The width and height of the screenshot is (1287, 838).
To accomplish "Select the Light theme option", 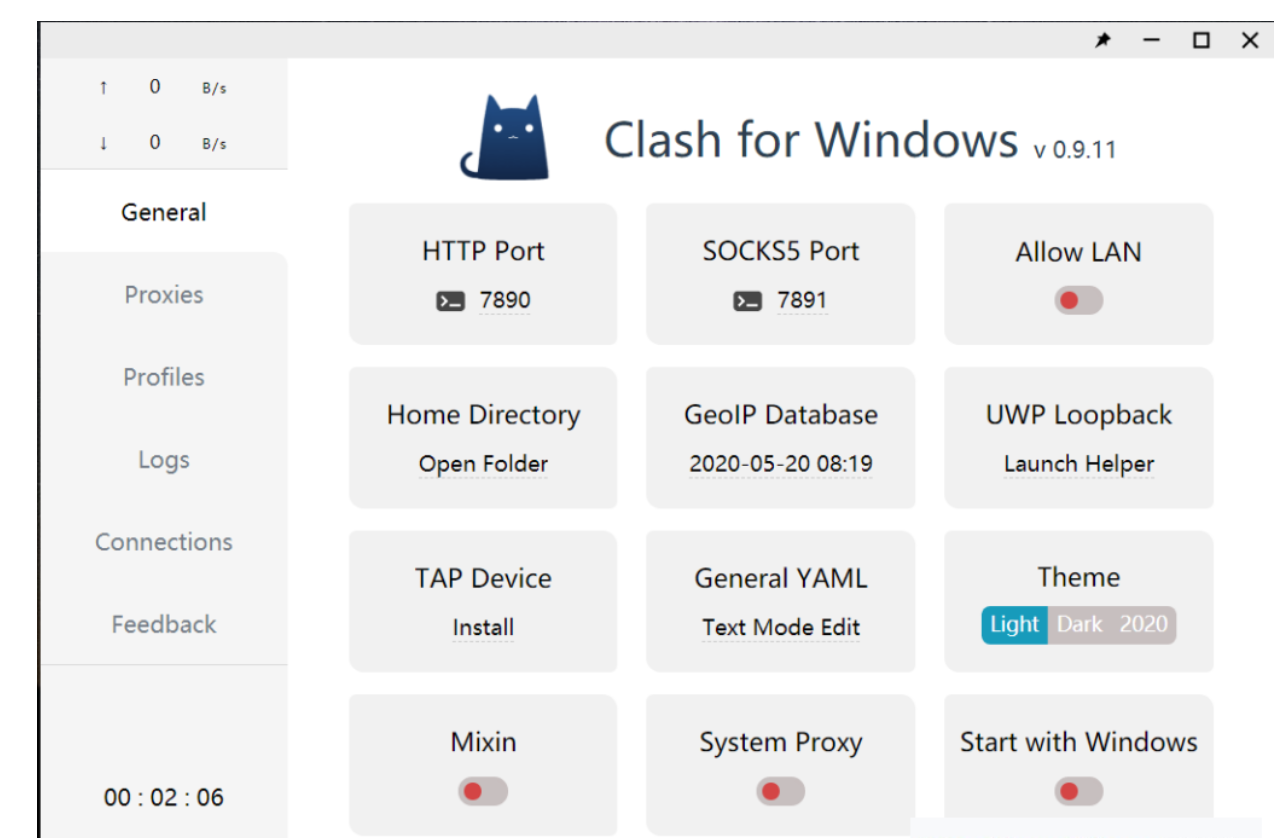I will coord(1014,625).
